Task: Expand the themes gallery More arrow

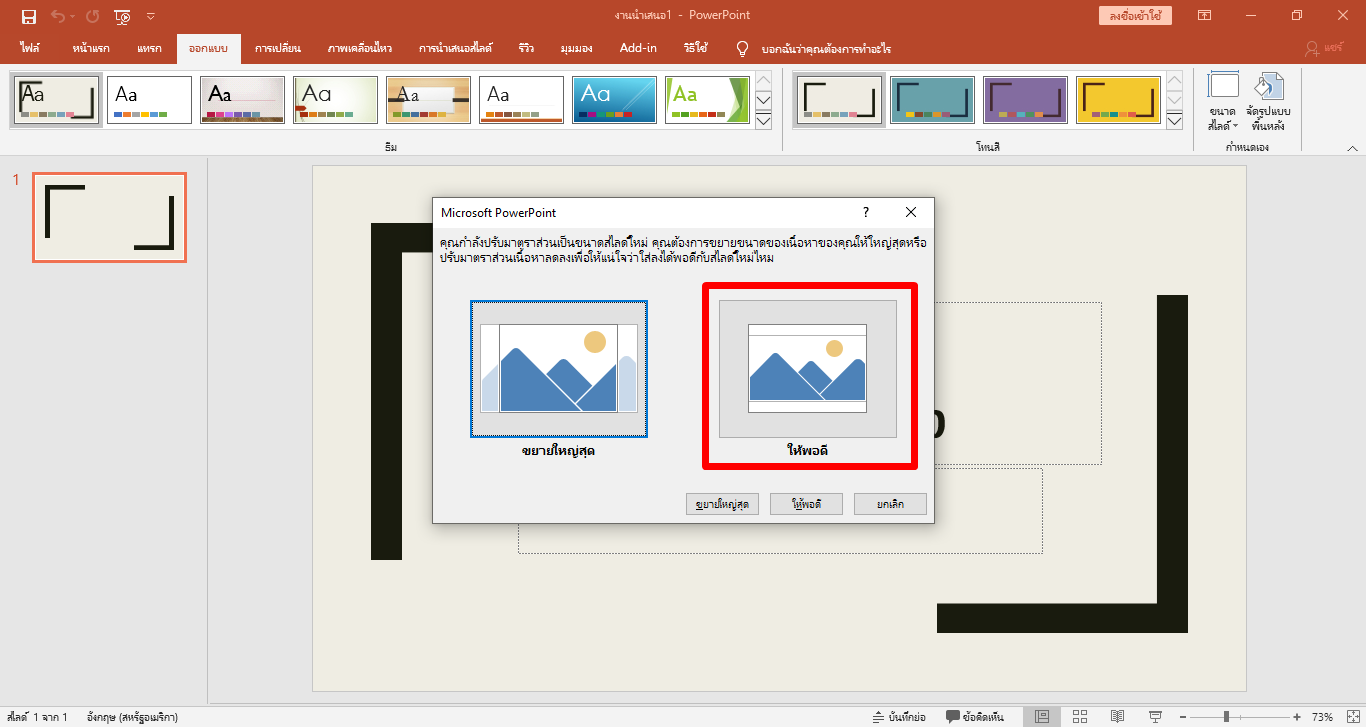Action: [x=763, y=121]
